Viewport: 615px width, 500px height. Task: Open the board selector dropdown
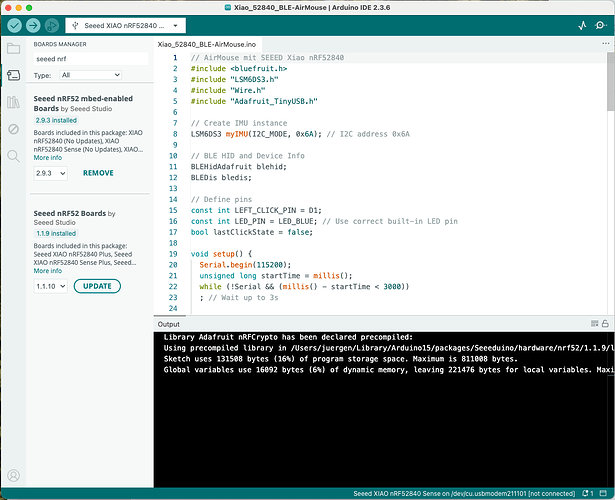coord(126,25)
